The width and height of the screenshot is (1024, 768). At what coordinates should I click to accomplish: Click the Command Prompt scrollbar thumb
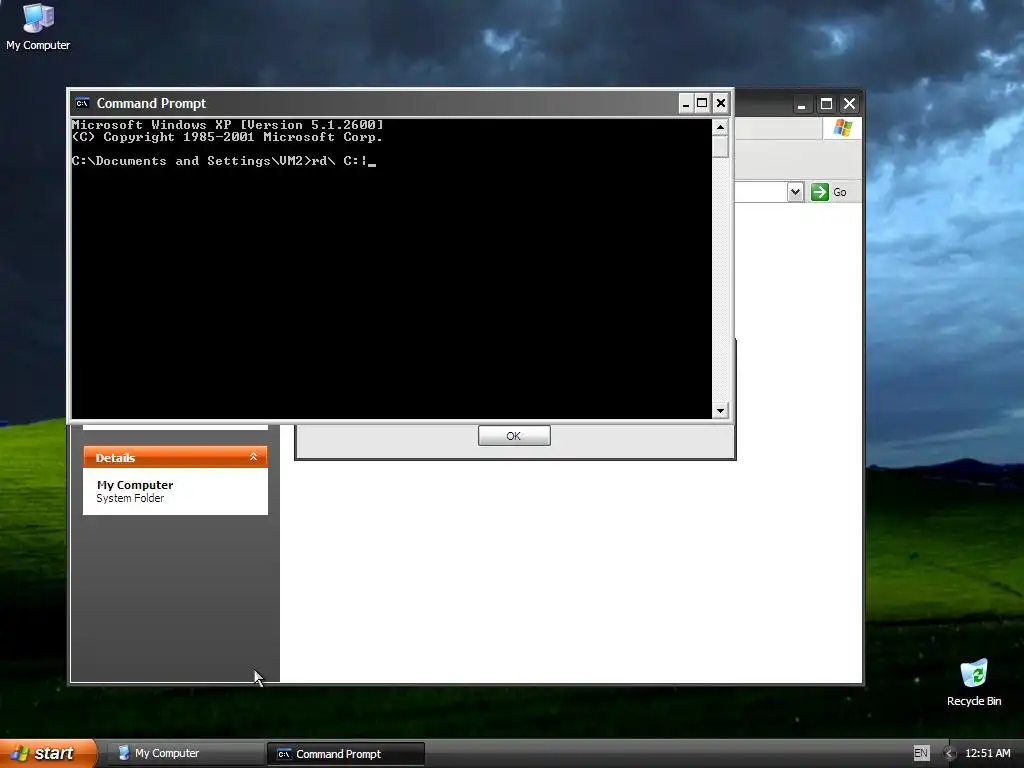(720, 146)
